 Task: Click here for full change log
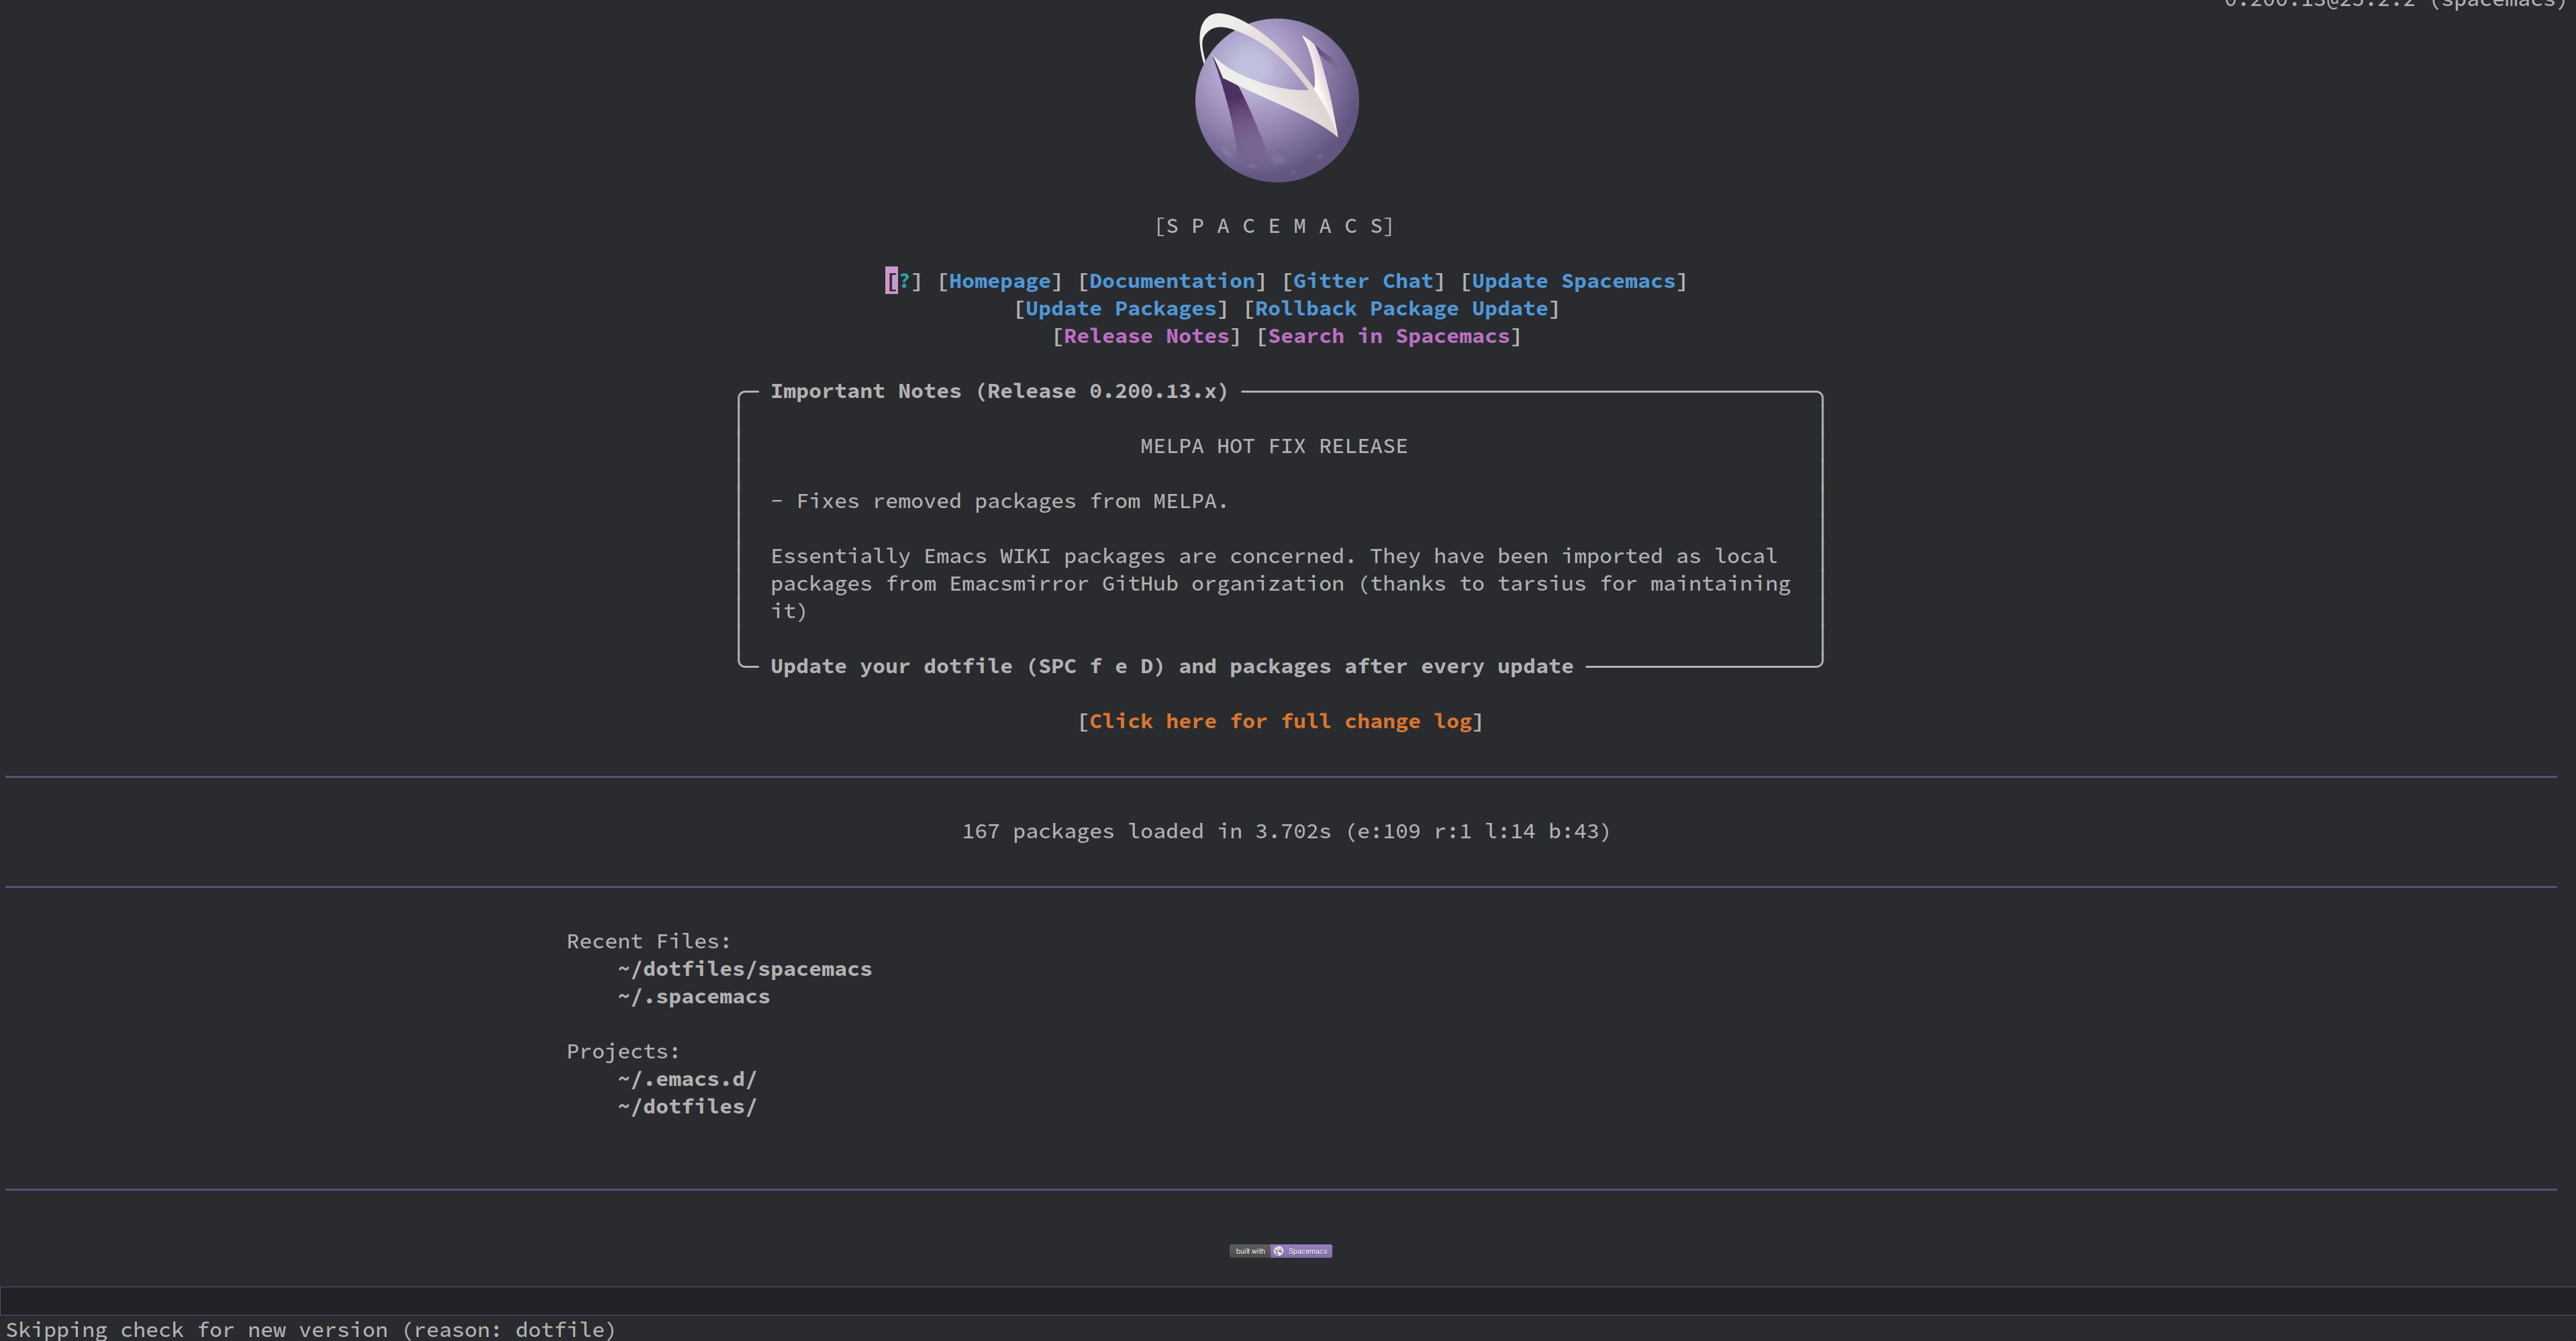coord(1281,720)
